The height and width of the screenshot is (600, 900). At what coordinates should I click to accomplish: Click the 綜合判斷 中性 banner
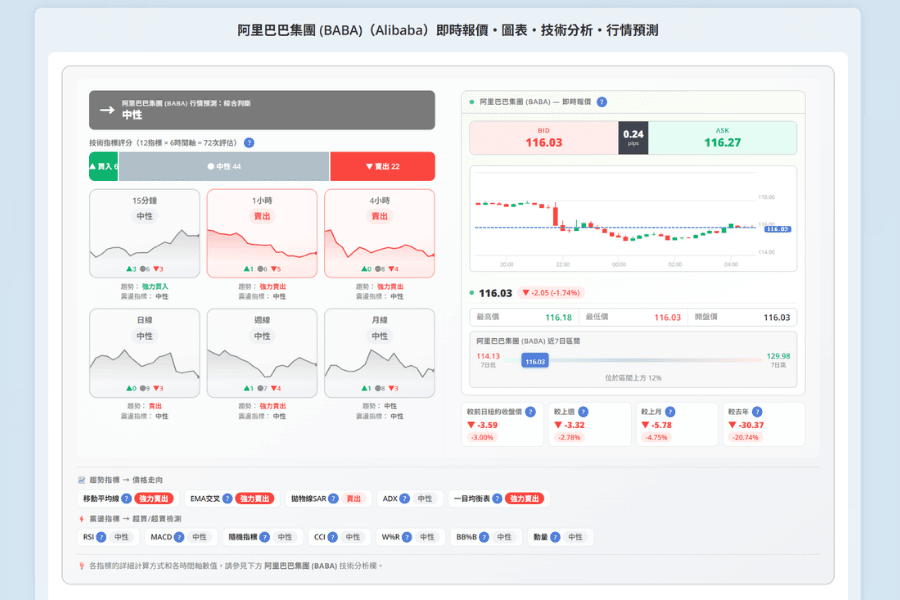point(262,110)
